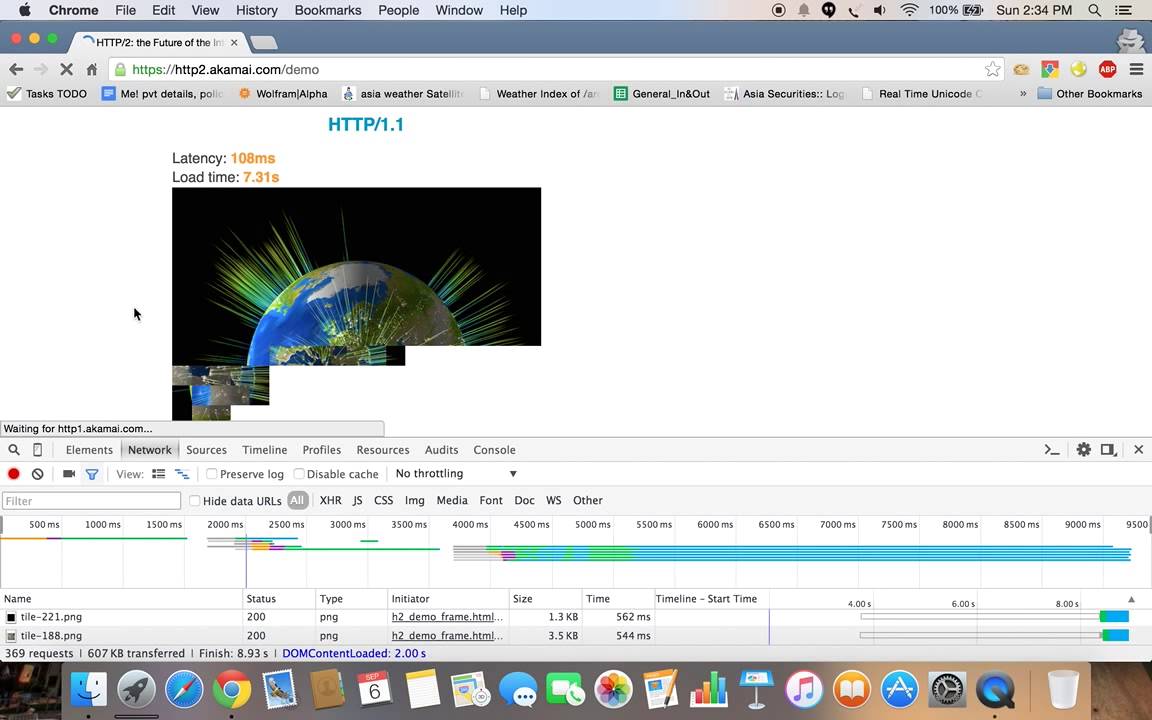Open DevTools search magnifier
The width and height of the screenshot is (1152, 720).
point(14,450)
